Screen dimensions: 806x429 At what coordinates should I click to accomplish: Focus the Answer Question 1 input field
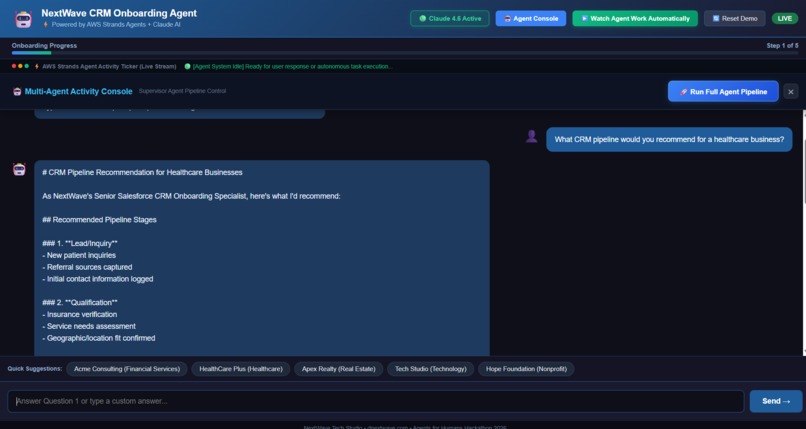tap(376, 401)
